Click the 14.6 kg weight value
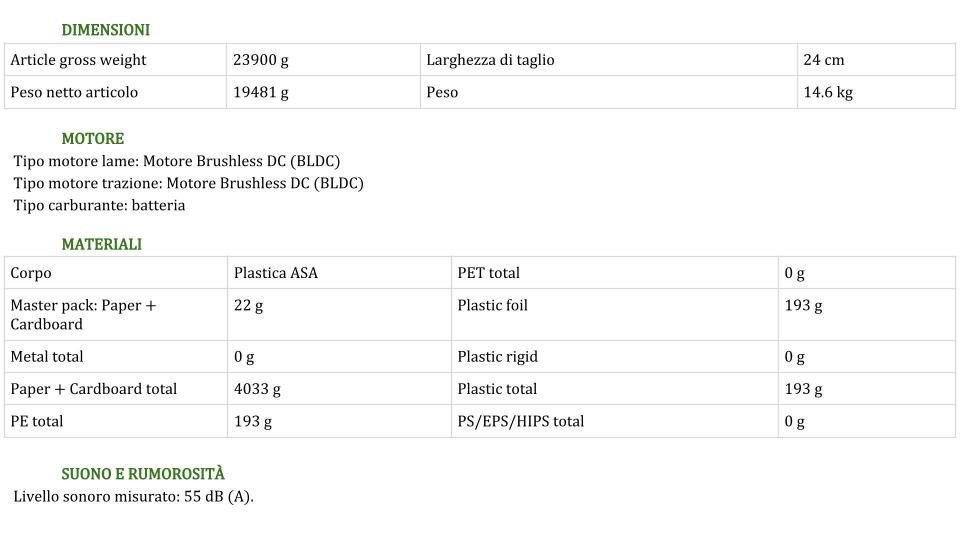The height and width of the screenshot is (540, 960). pyautogui.click(x=828, y=92)
